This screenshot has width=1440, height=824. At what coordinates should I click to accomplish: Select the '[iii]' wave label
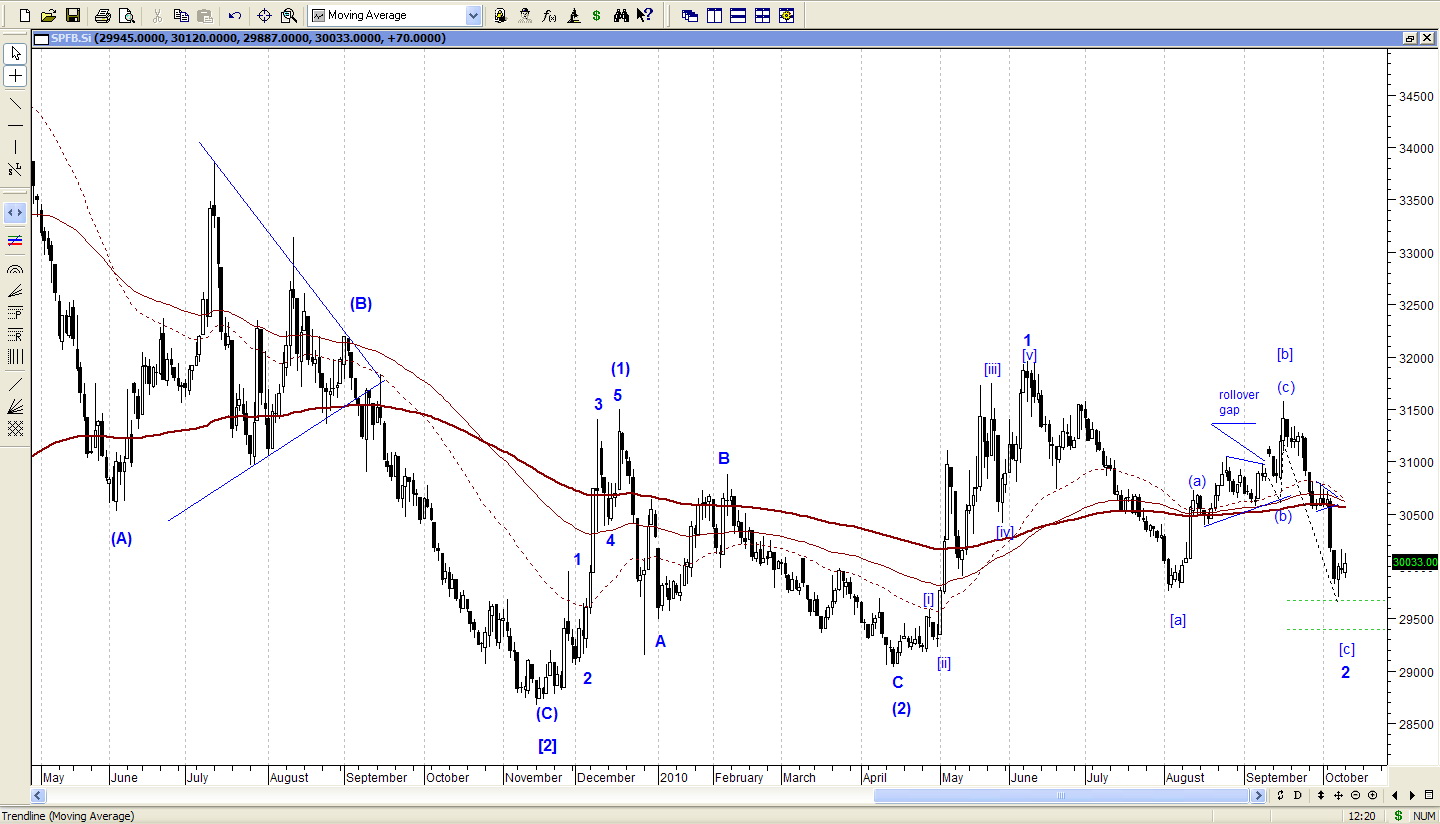[992, 369]
